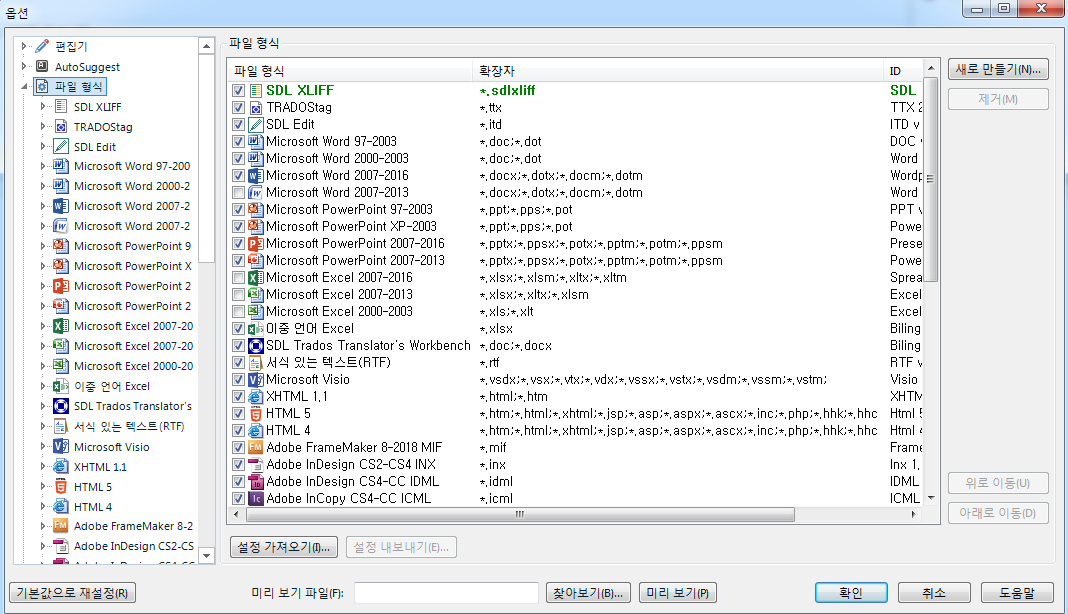
Task: Click Adobe InDesign CS2-CS4 INX icon in list
Action: [255, 465]
